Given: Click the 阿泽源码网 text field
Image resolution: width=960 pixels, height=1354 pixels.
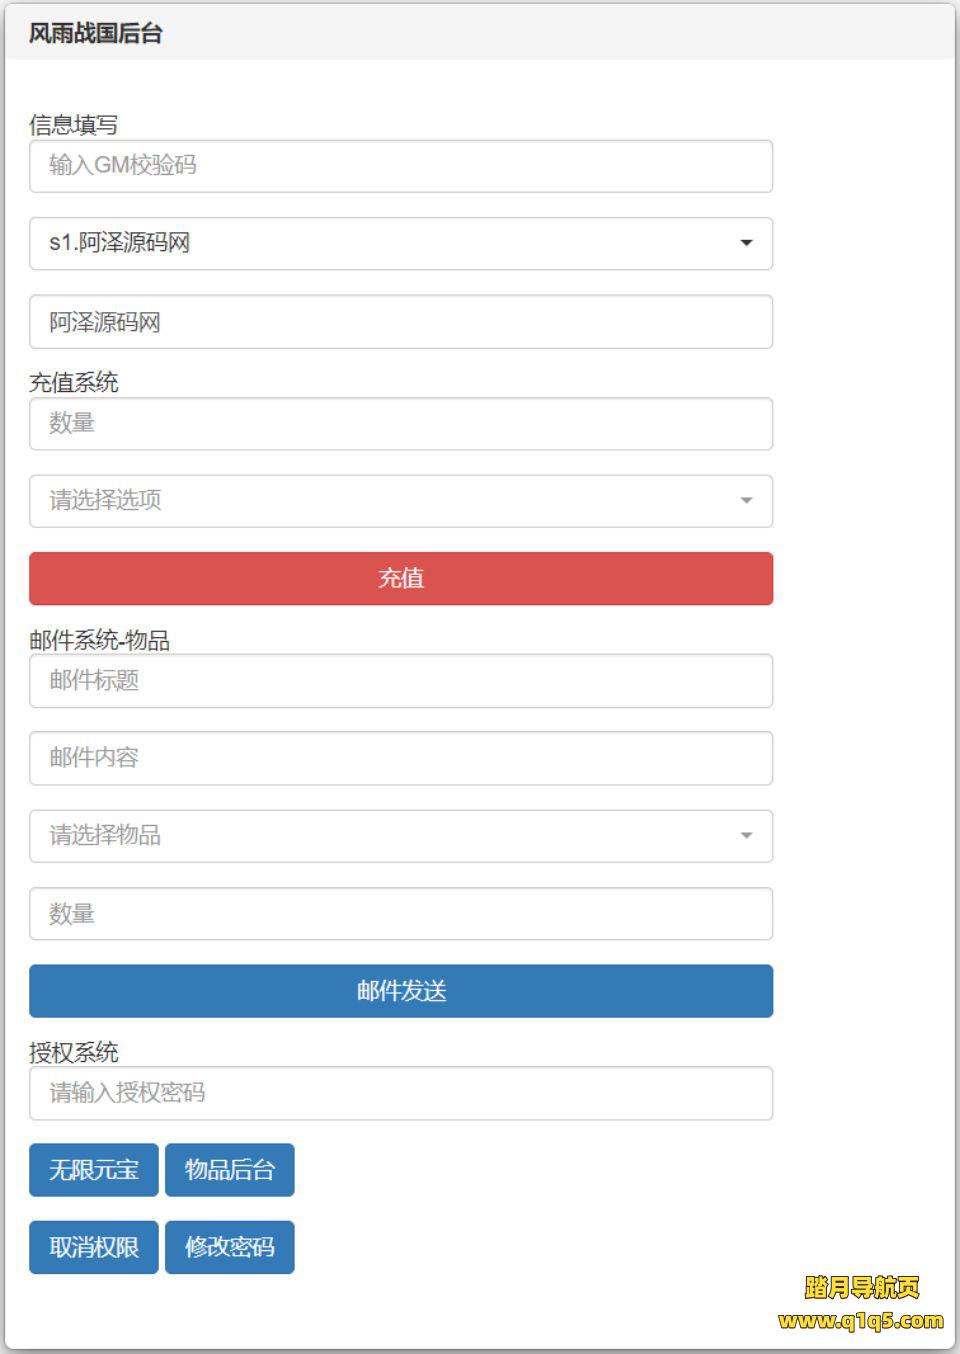Looking at the screenshot, I should (x=400, y=322).
